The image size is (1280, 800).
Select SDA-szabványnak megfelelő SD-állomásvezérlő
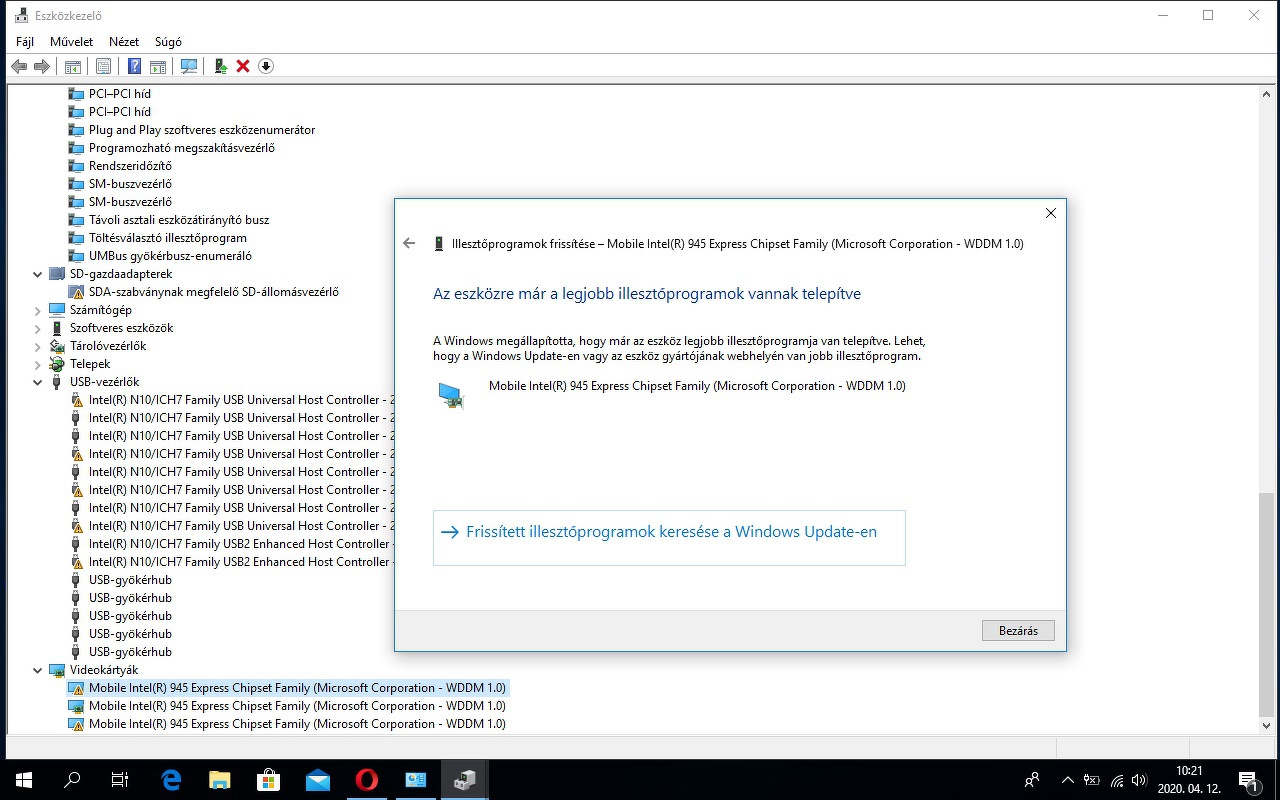click(214, 292)
